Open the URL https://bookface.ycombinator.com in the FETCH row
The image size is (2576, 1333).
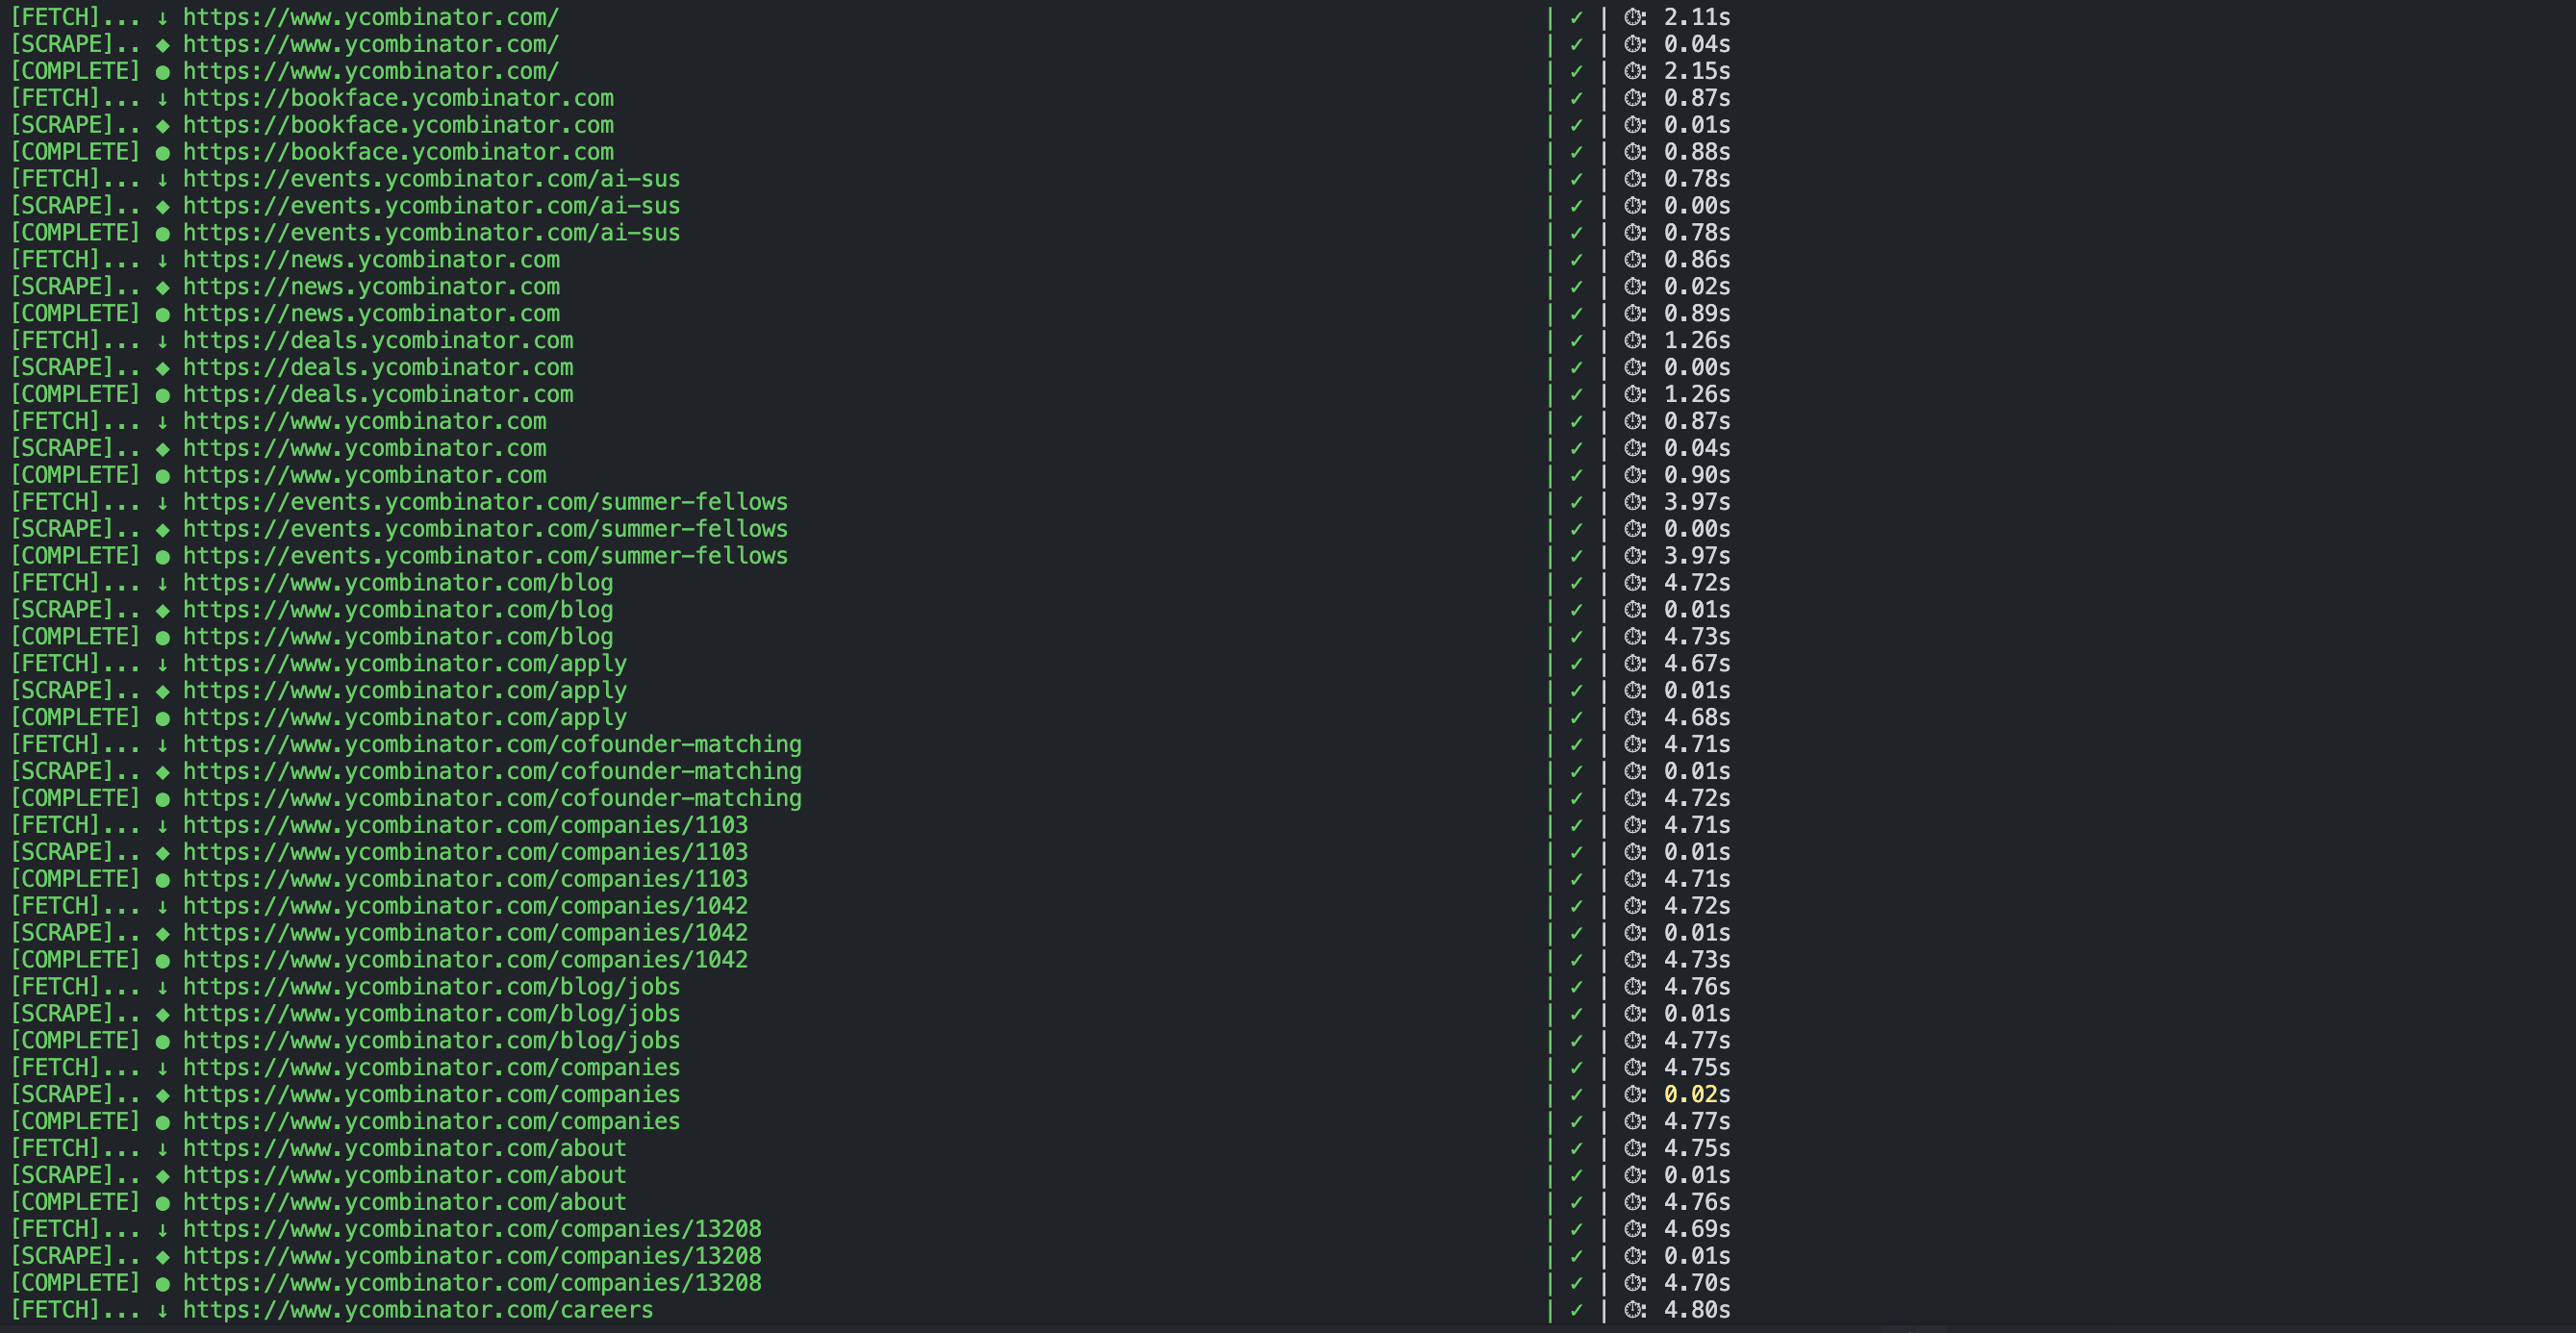coord(398,99)
